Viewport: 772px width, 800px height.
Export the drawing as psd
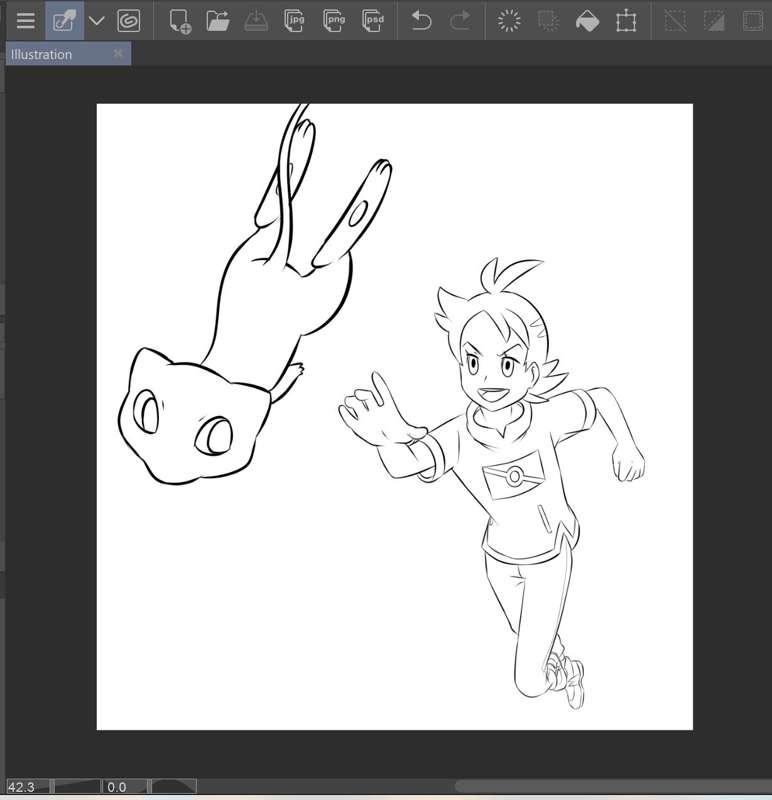[372, 21]
